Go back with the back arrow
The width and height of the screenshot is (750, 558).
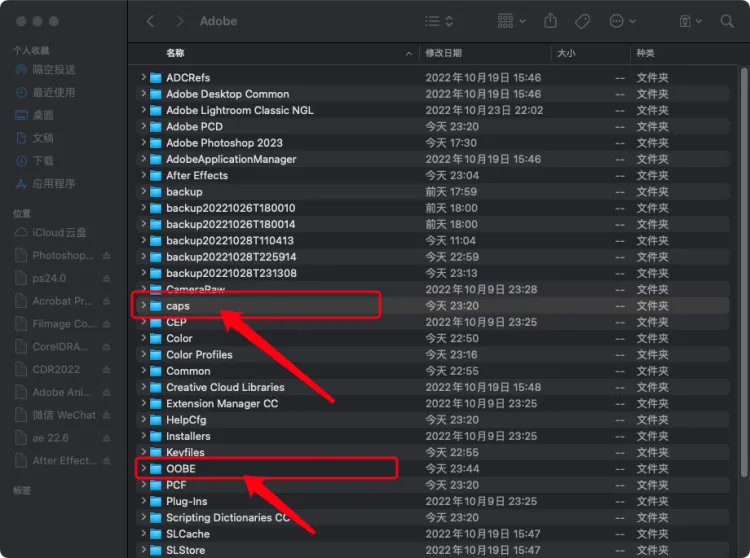click(150, 21)
